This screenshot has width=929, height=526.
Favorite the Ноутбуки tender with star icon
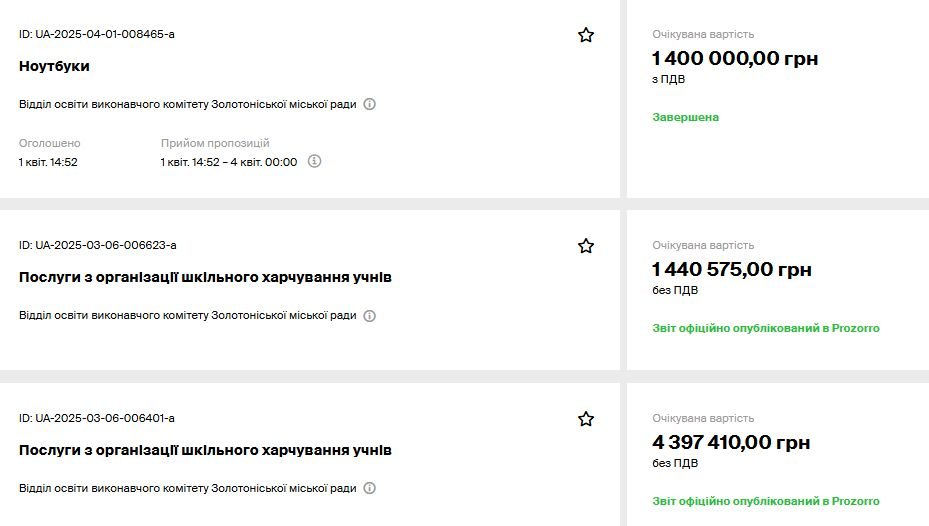(585, 35)
